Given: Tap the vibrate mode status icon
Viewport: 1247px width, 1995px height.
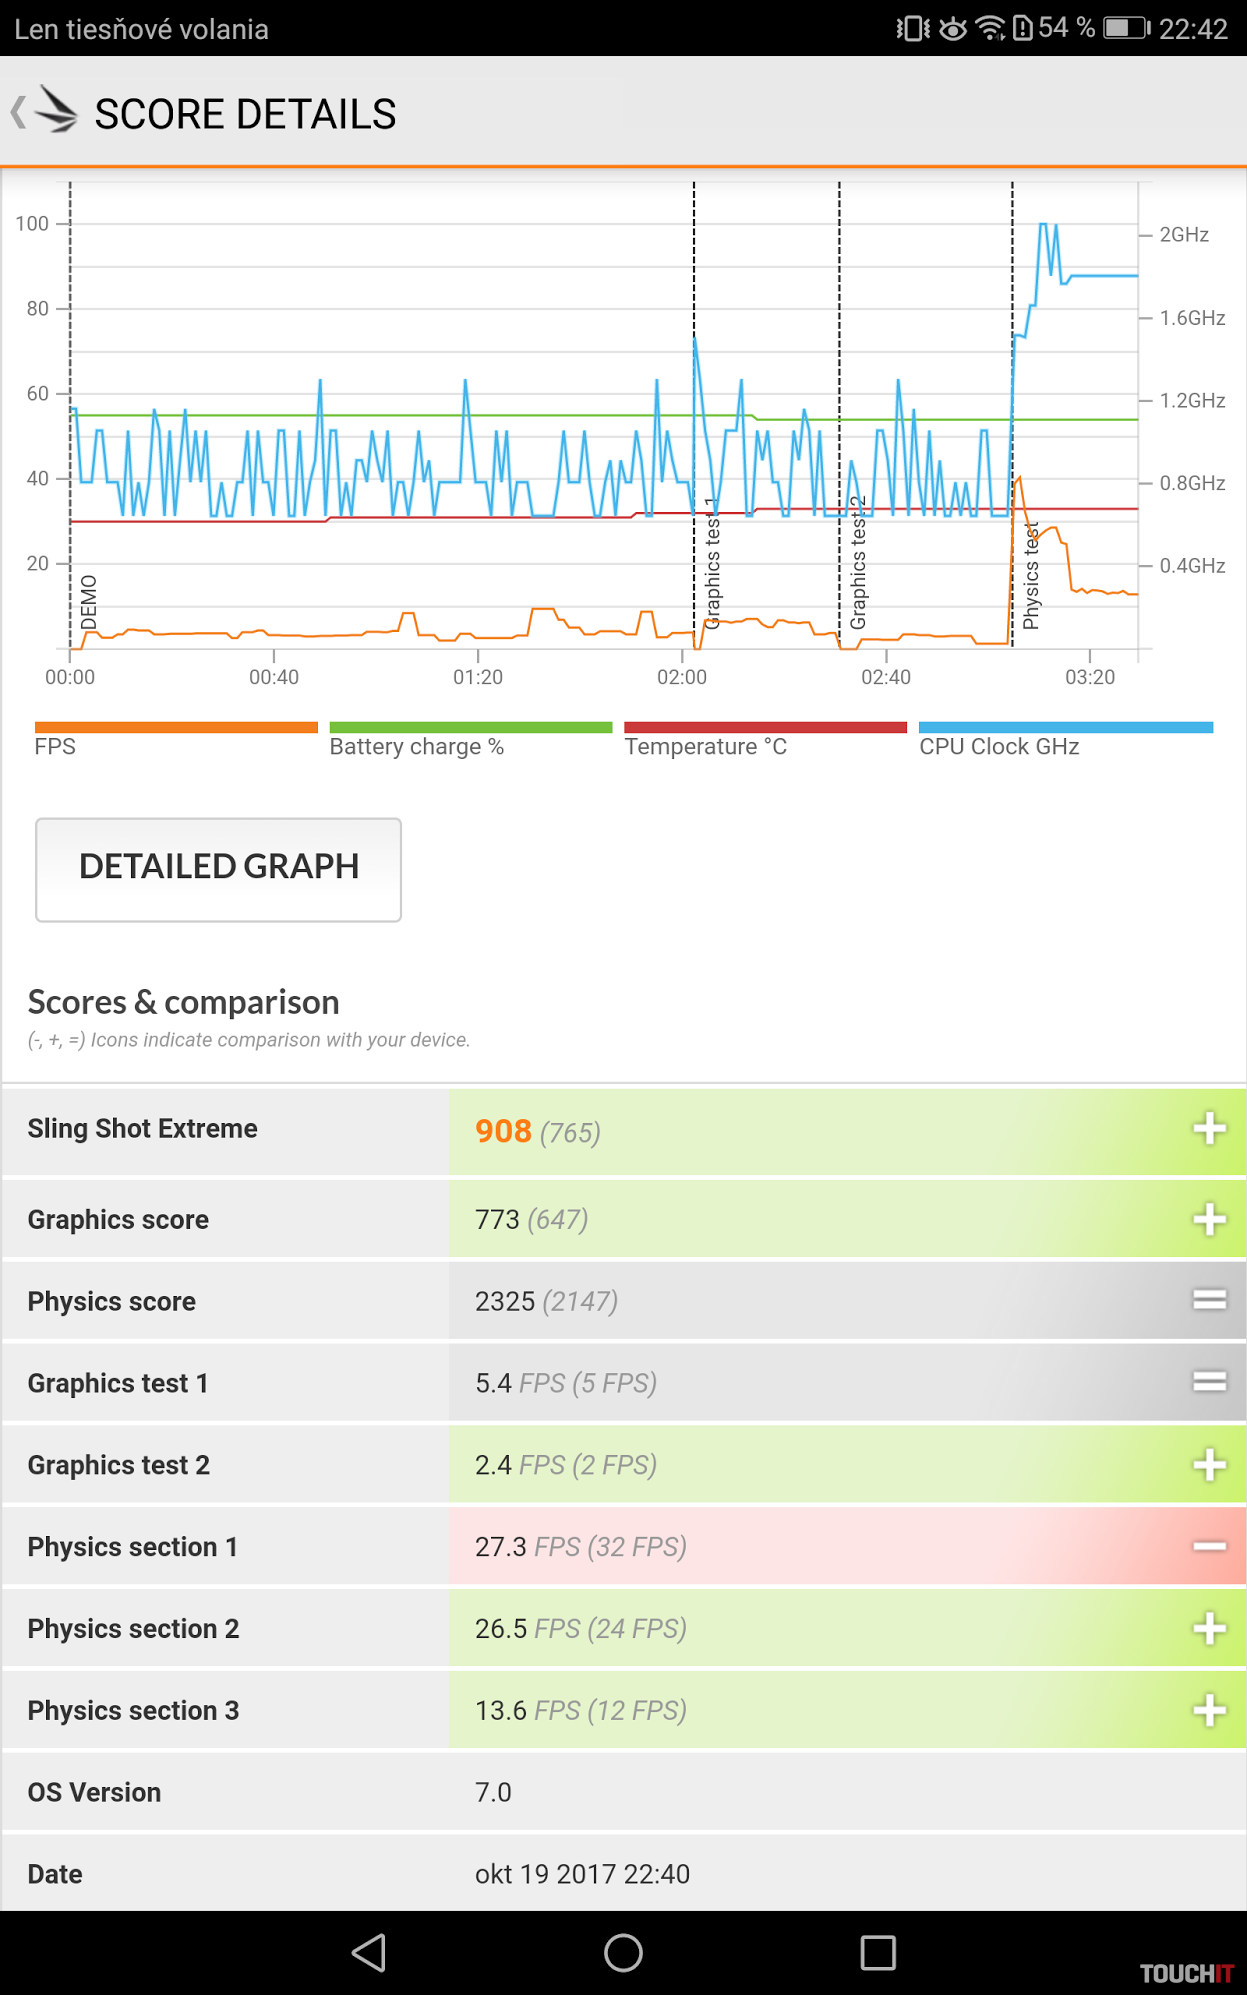Looking at the screenshot, I should click(x=912, y=28).
